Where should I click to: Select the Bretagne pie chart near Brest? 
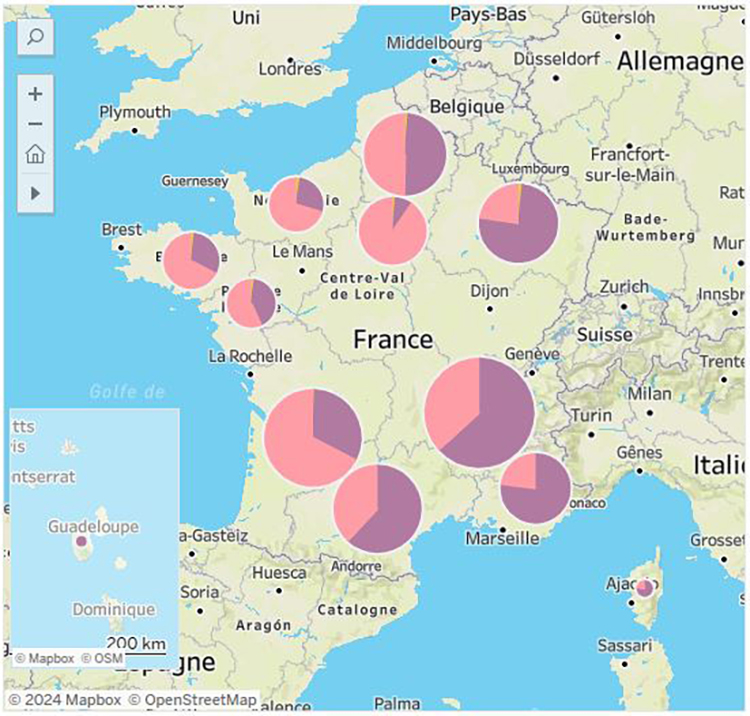(x=191, y=261)
